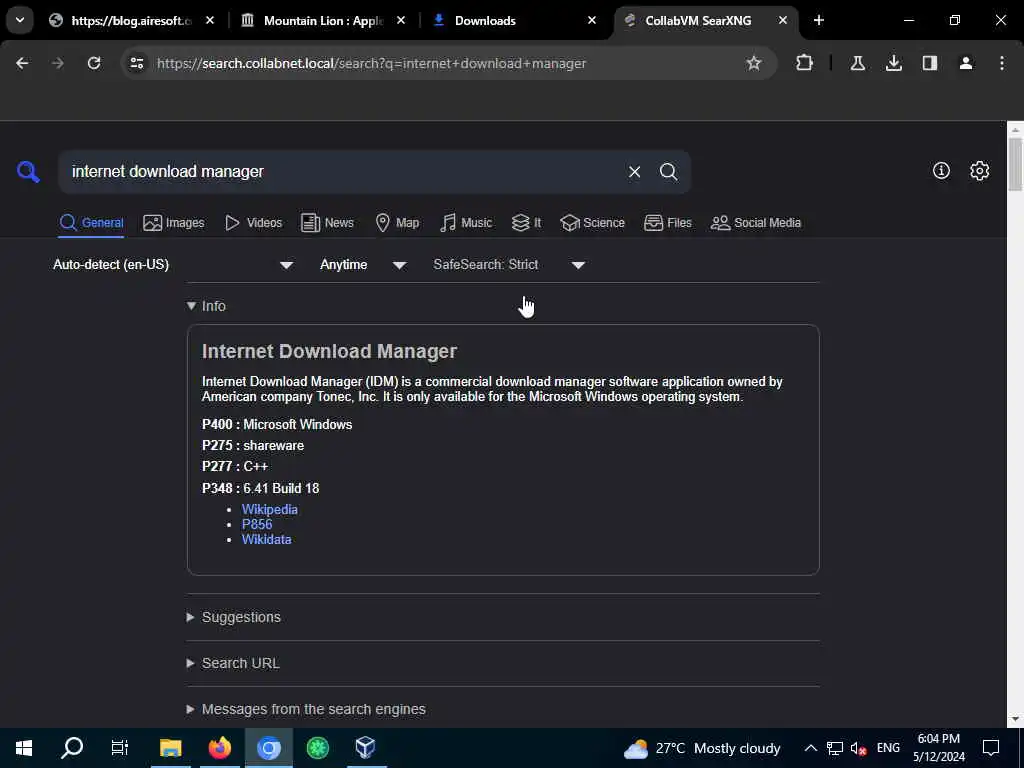Click the muted volume tray icon
Viewport: 1024px width, 768px height.
tap(859, 748)
